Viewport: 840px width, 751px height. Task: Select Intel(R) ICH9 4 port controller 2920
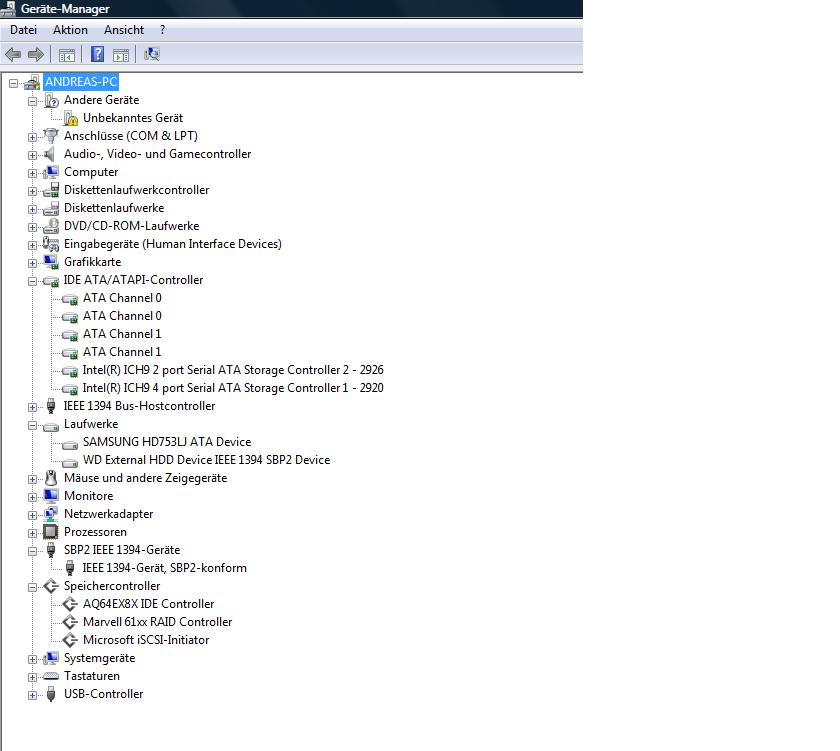click(x=233, y=388)
